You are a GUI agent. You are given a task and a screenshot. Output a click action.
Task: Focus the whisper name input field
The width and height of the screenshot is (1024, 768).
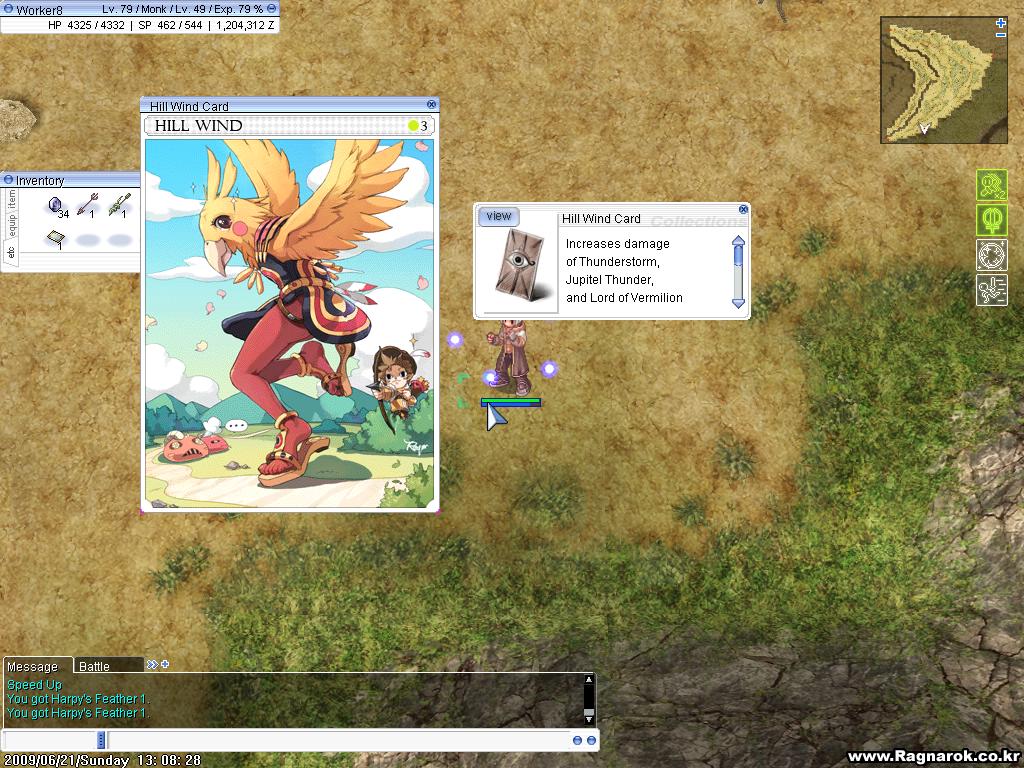click(51, 740)
